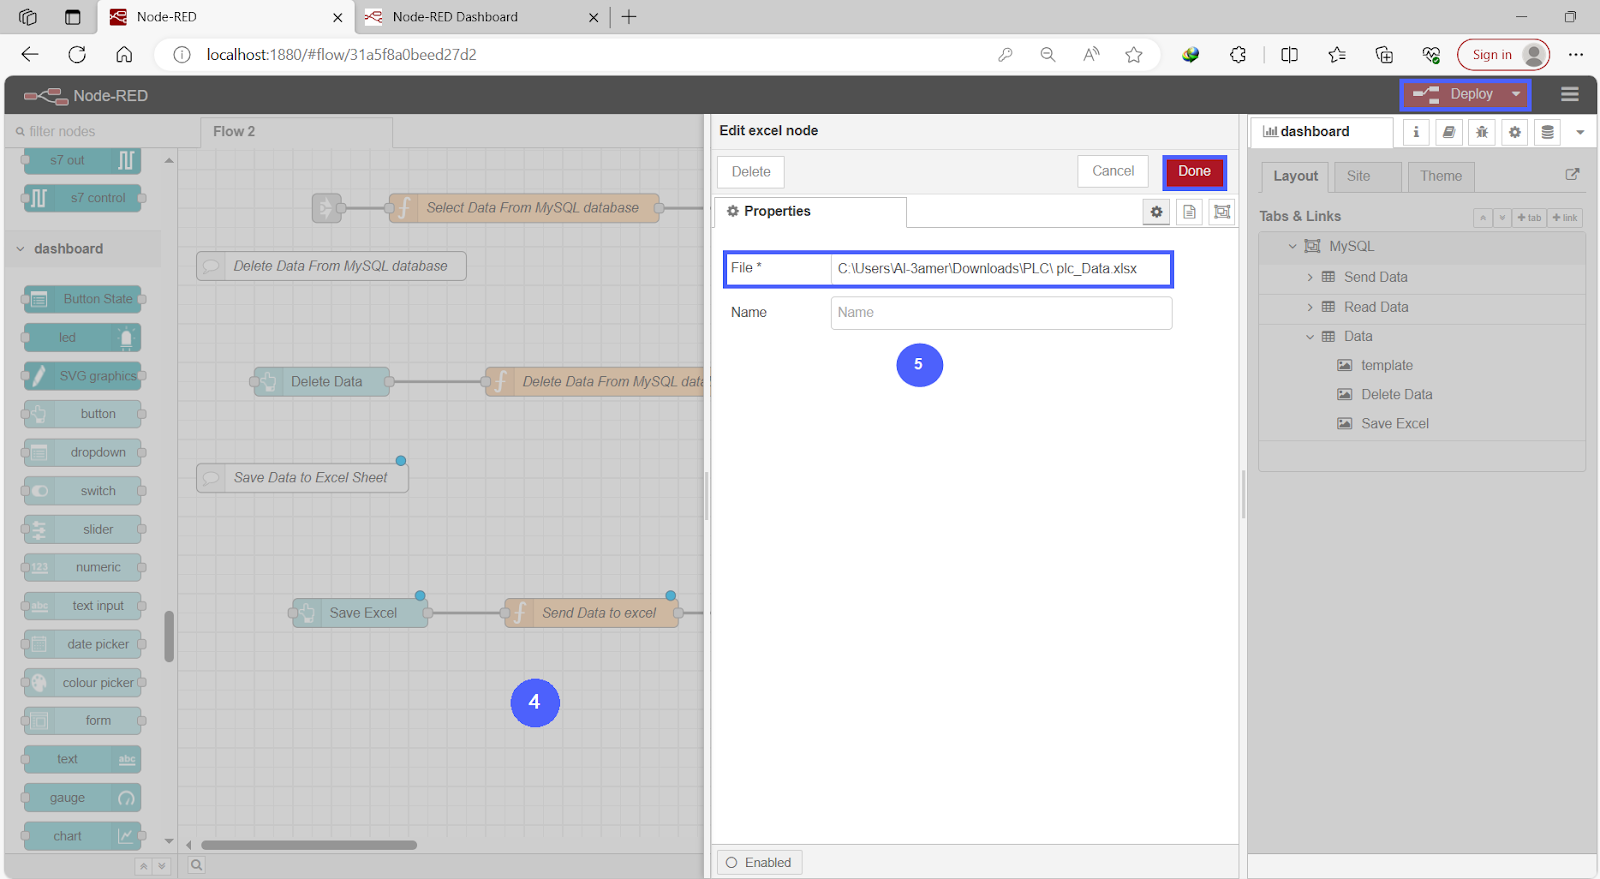Image resolution: width=1600 pixels, height=879 pixels.
Task: Click the palette vertical scrollbar thumb
Action: 169,636
